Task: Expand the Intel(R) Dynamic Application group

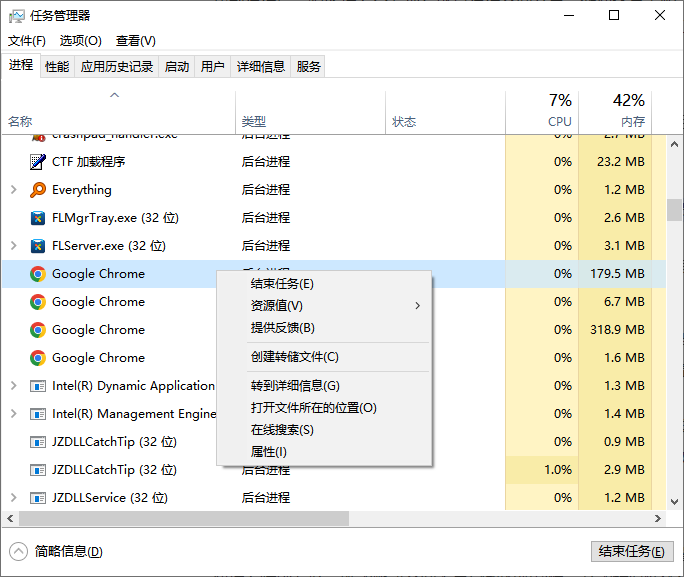Action: coord(14,386)
